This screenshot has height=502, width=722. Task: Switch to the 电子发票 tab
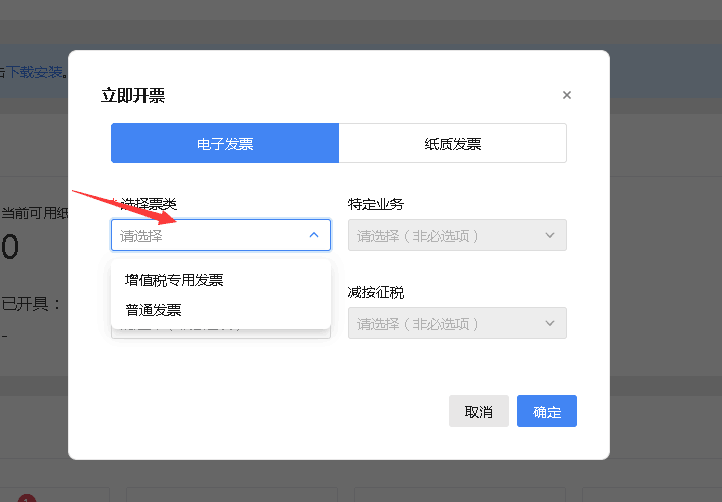click(225, 143)
